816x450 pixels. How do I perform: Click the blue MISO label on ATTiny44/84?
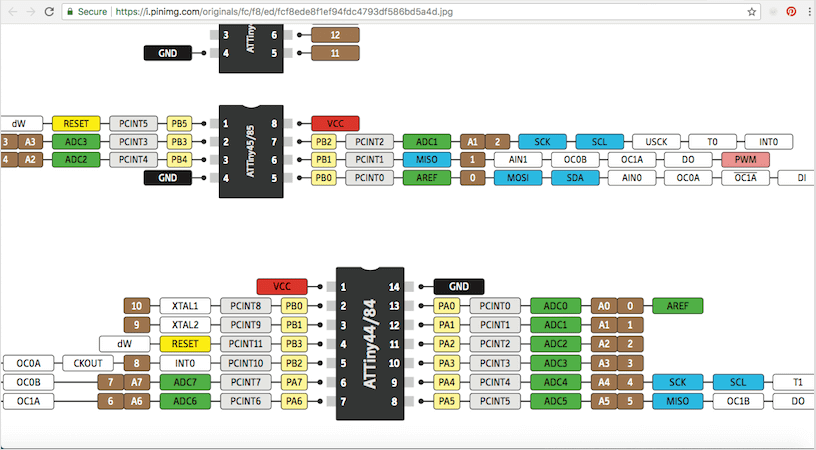coord(678,401)
